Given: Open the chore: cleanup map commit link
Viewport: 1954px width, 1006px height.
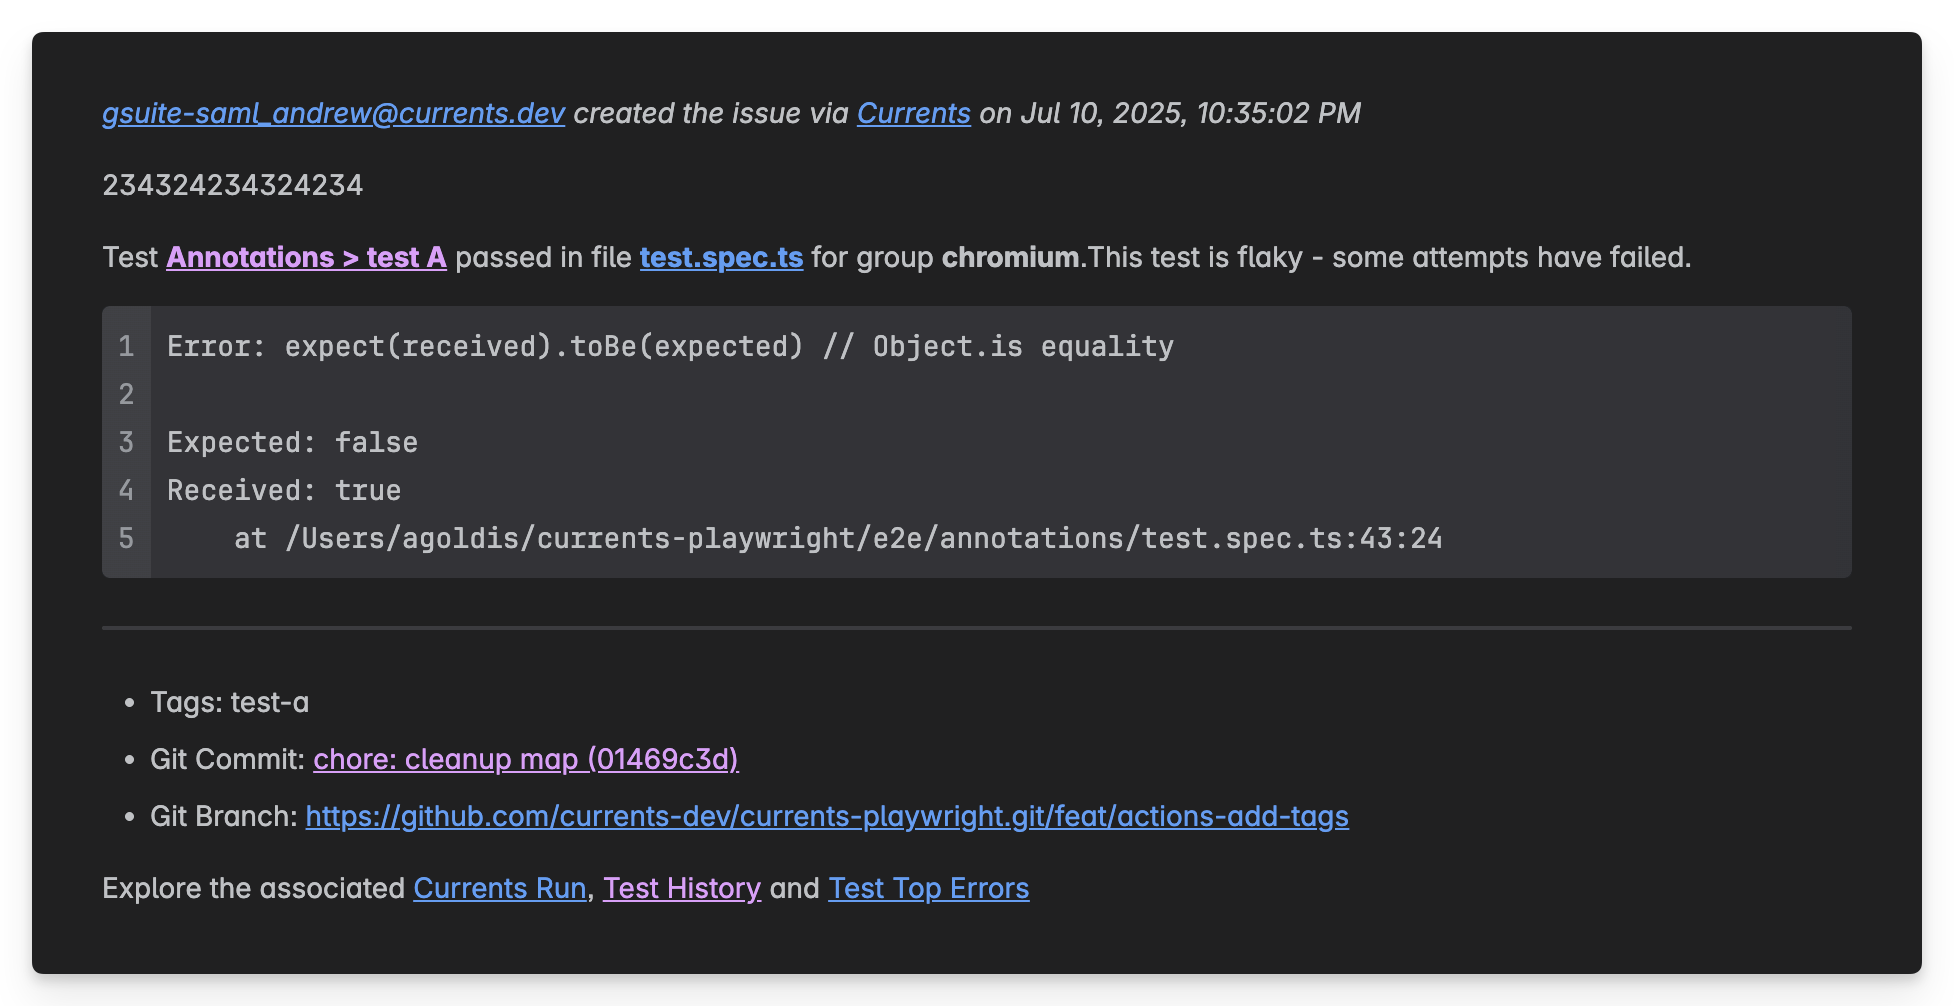Looking at the screenshot, I should tap(526, 759).
